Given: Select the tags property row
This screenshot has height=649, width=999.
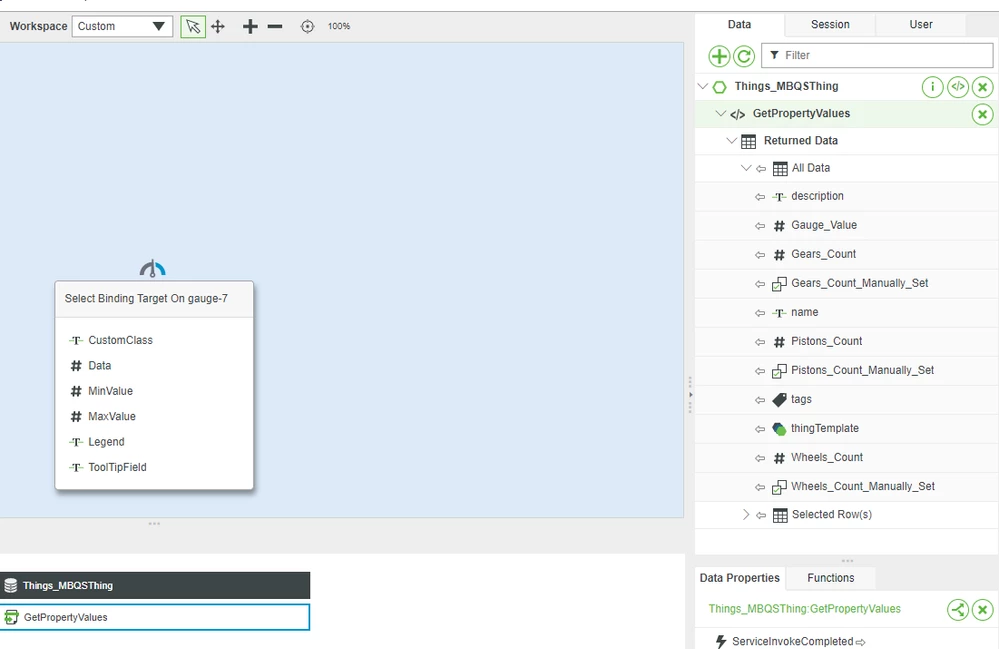Looking at the screenshot, I should (847, 399).
